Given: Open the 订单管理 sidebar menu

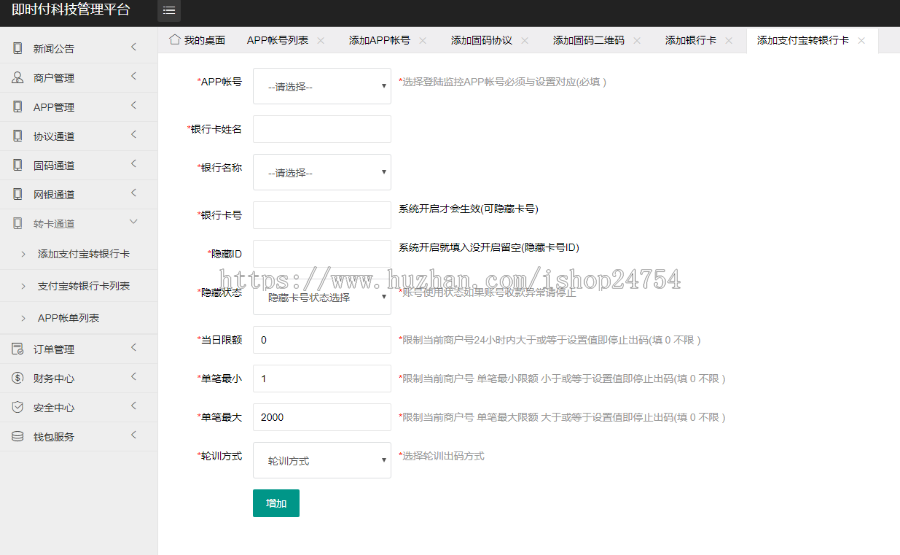Looking at the screenshot, I should pyautogui.click(x=79, y=349).
